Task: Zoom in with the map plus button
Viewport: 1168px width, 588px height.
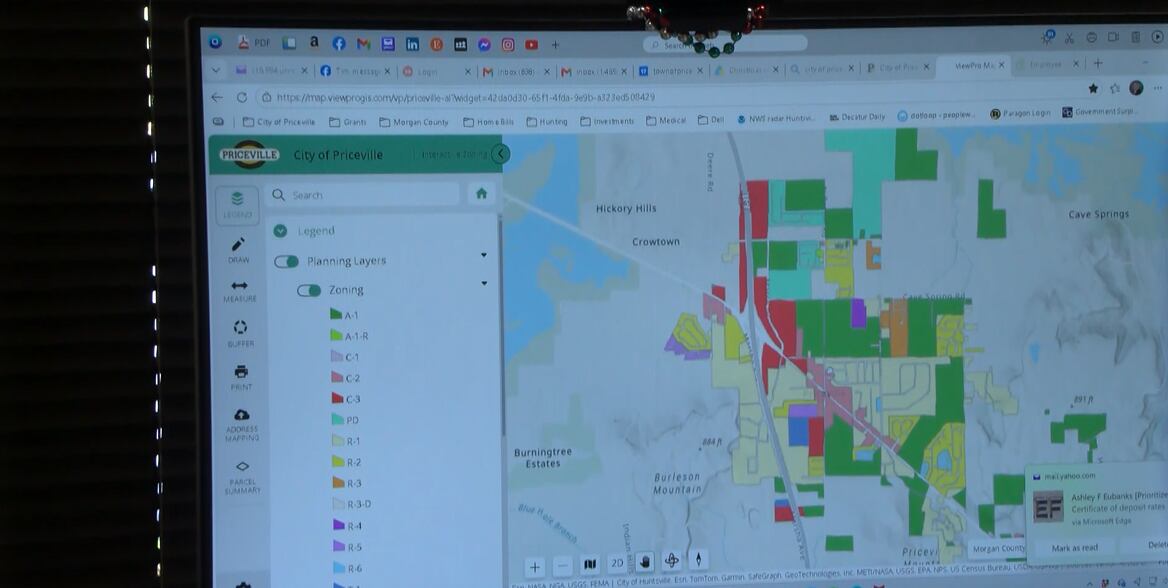Action: click(535, 567)
